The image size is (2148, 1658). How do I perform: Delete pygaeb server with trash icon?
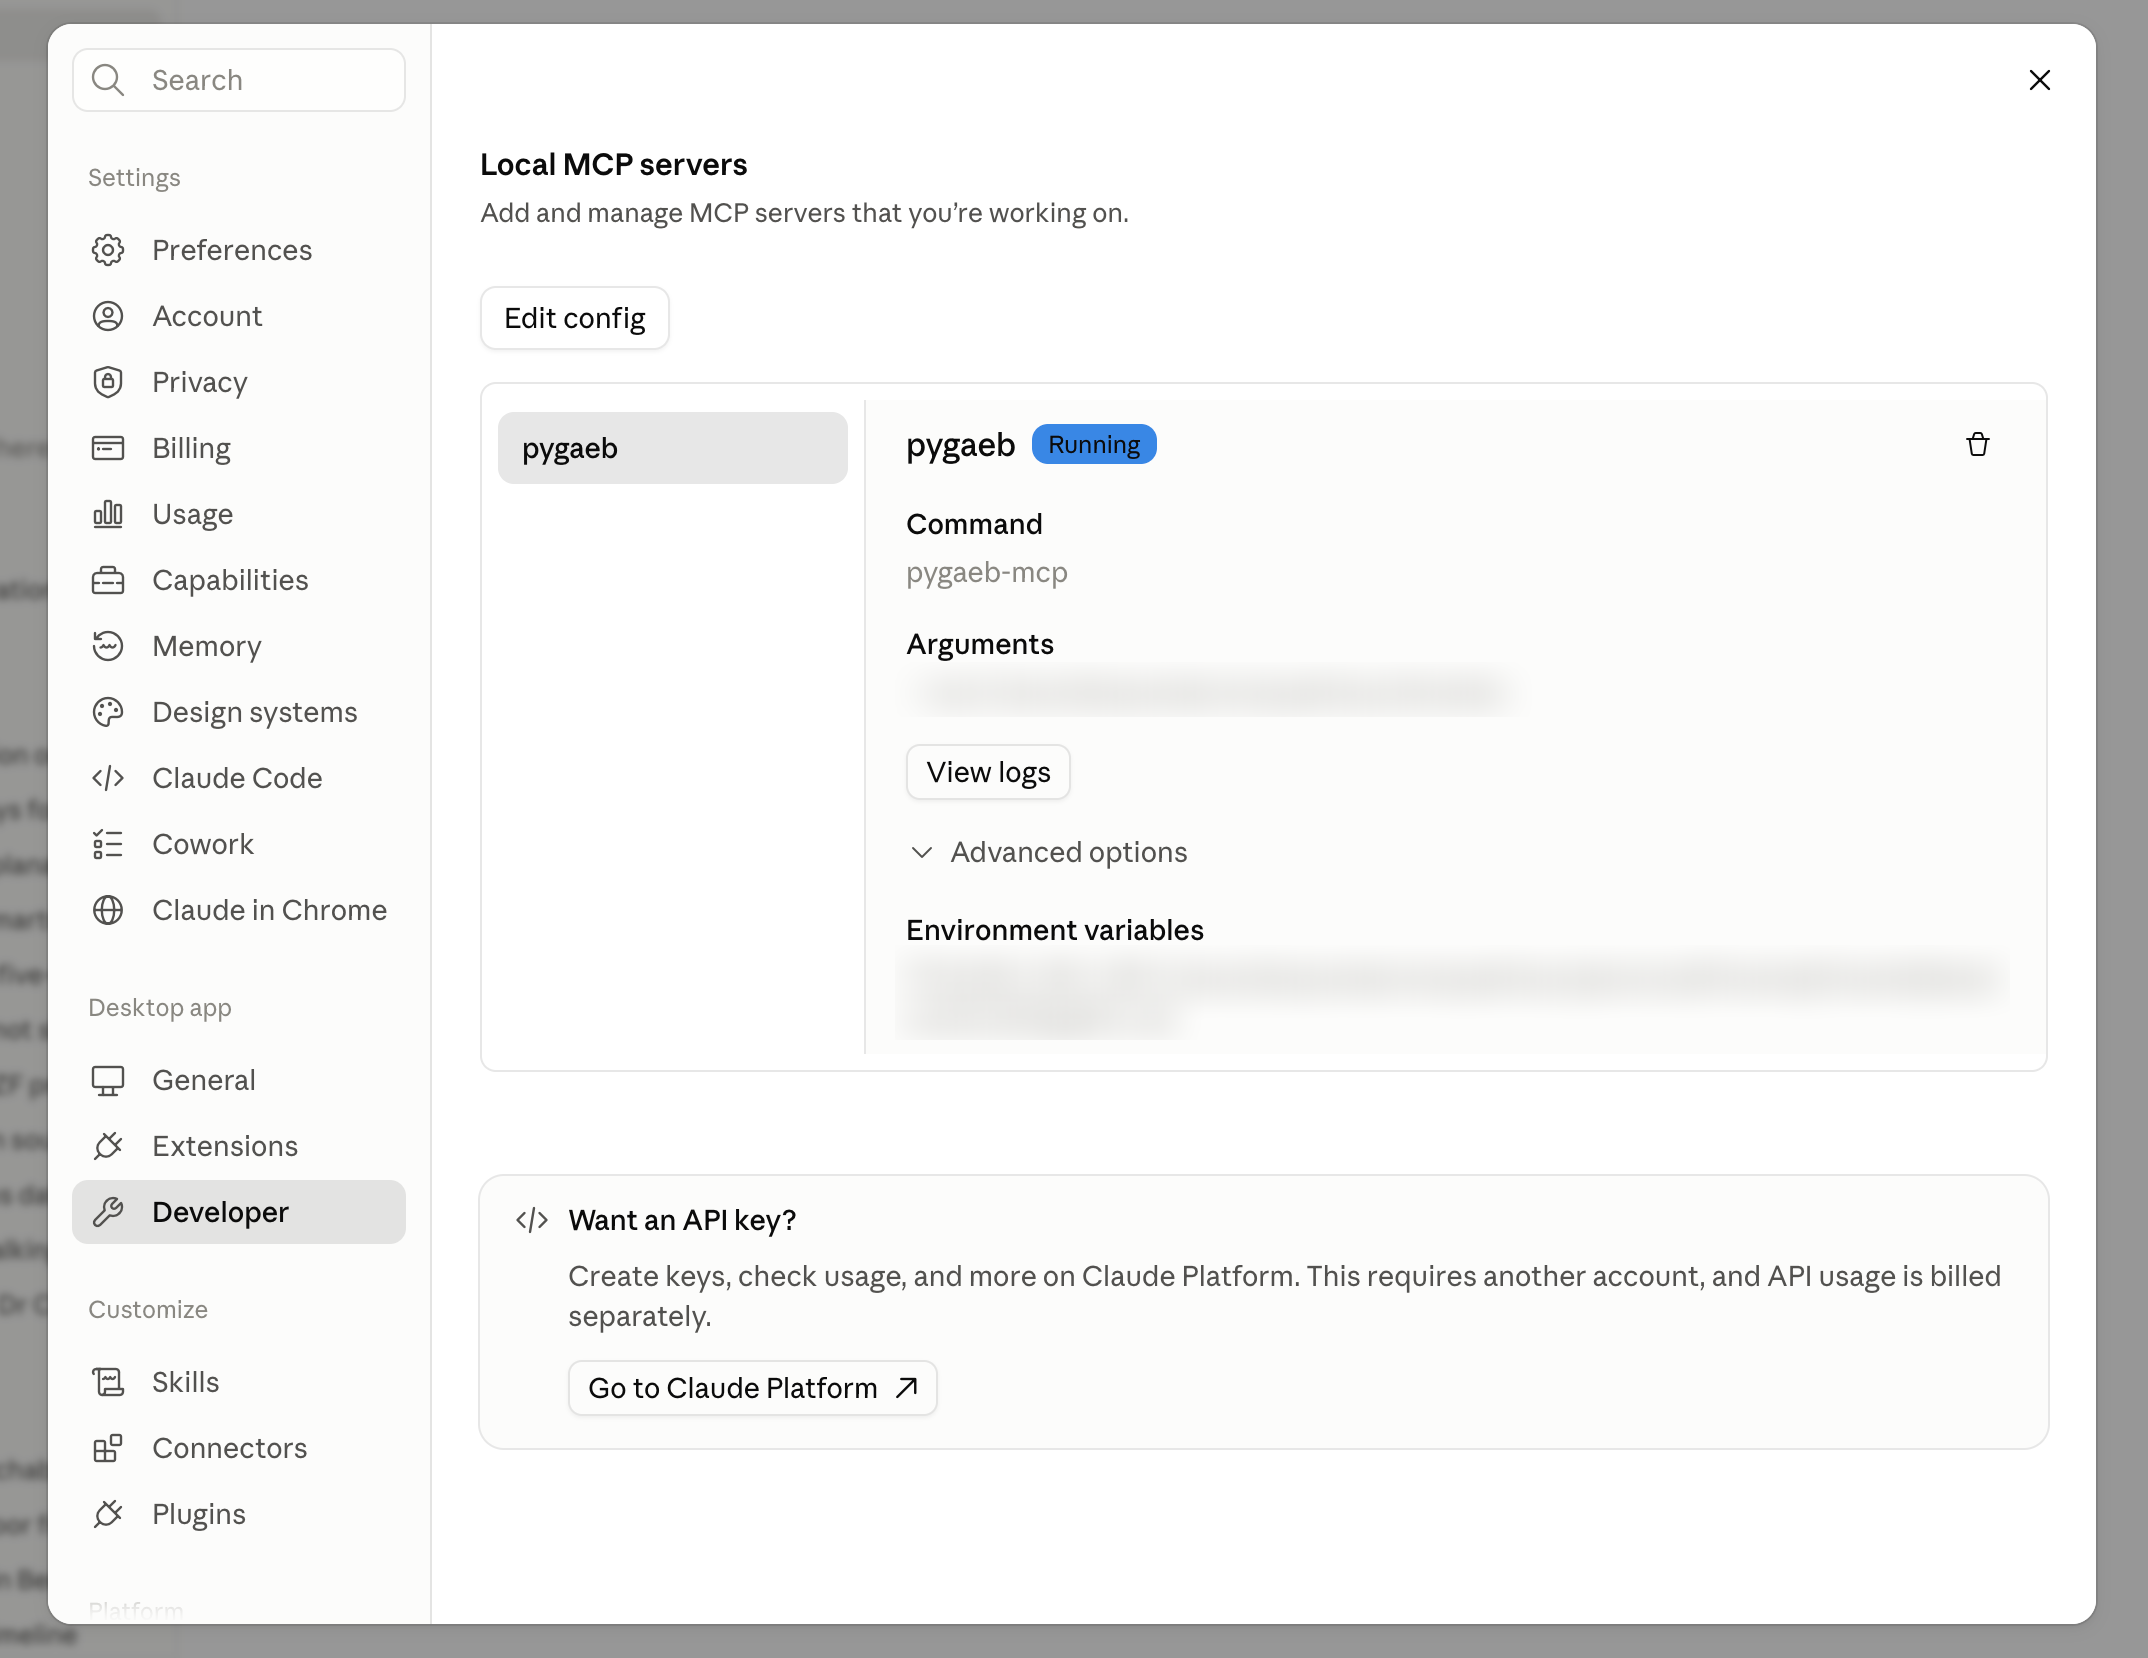coord(1978,445)
